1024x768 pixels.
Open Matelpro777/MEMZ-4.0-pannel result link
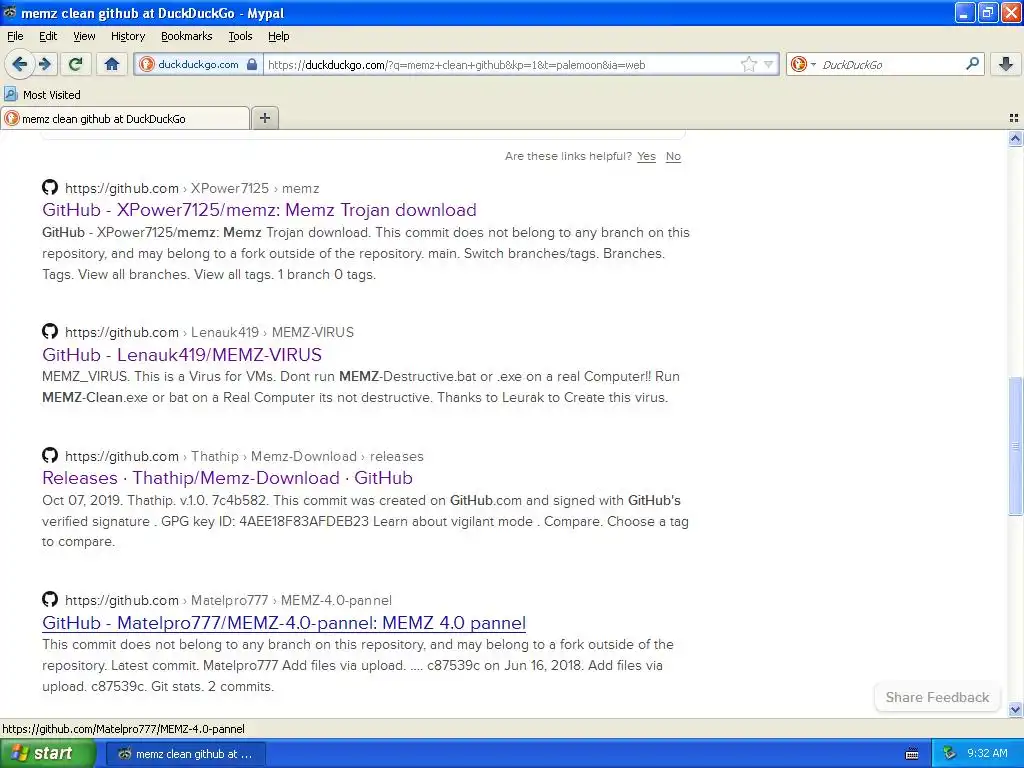coord(283,623)
